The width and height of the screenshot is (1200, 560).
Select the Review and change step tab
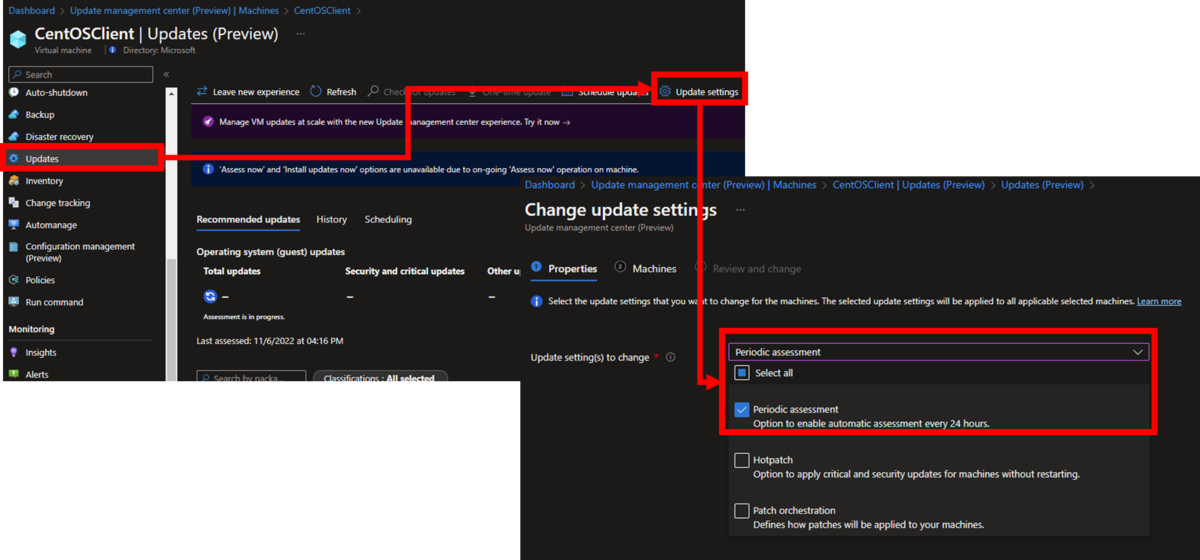point(748,268)
